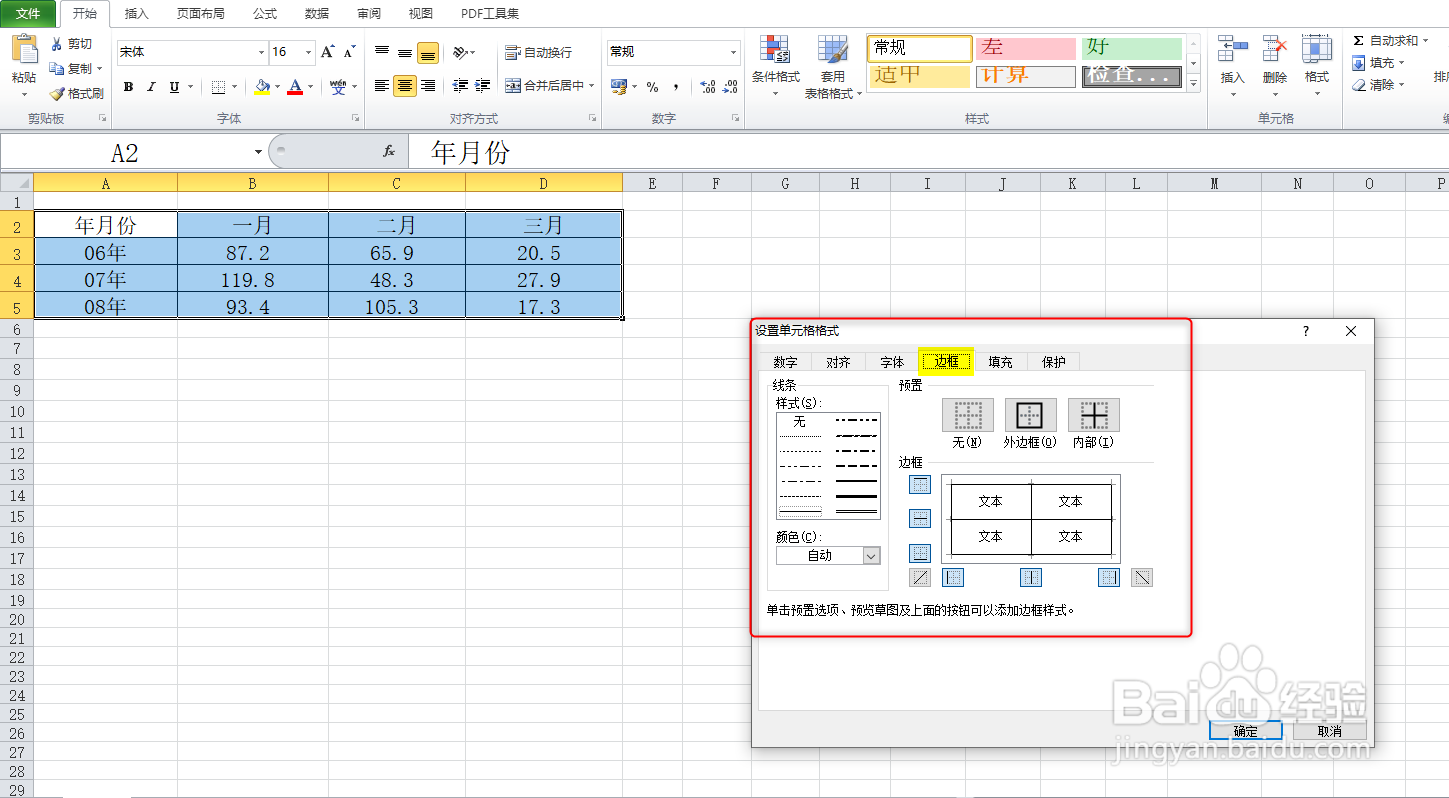Open the Copy (复制) dropdown arrow
The width and height of the screenshot is (1449, 798).
click(100, 69)
